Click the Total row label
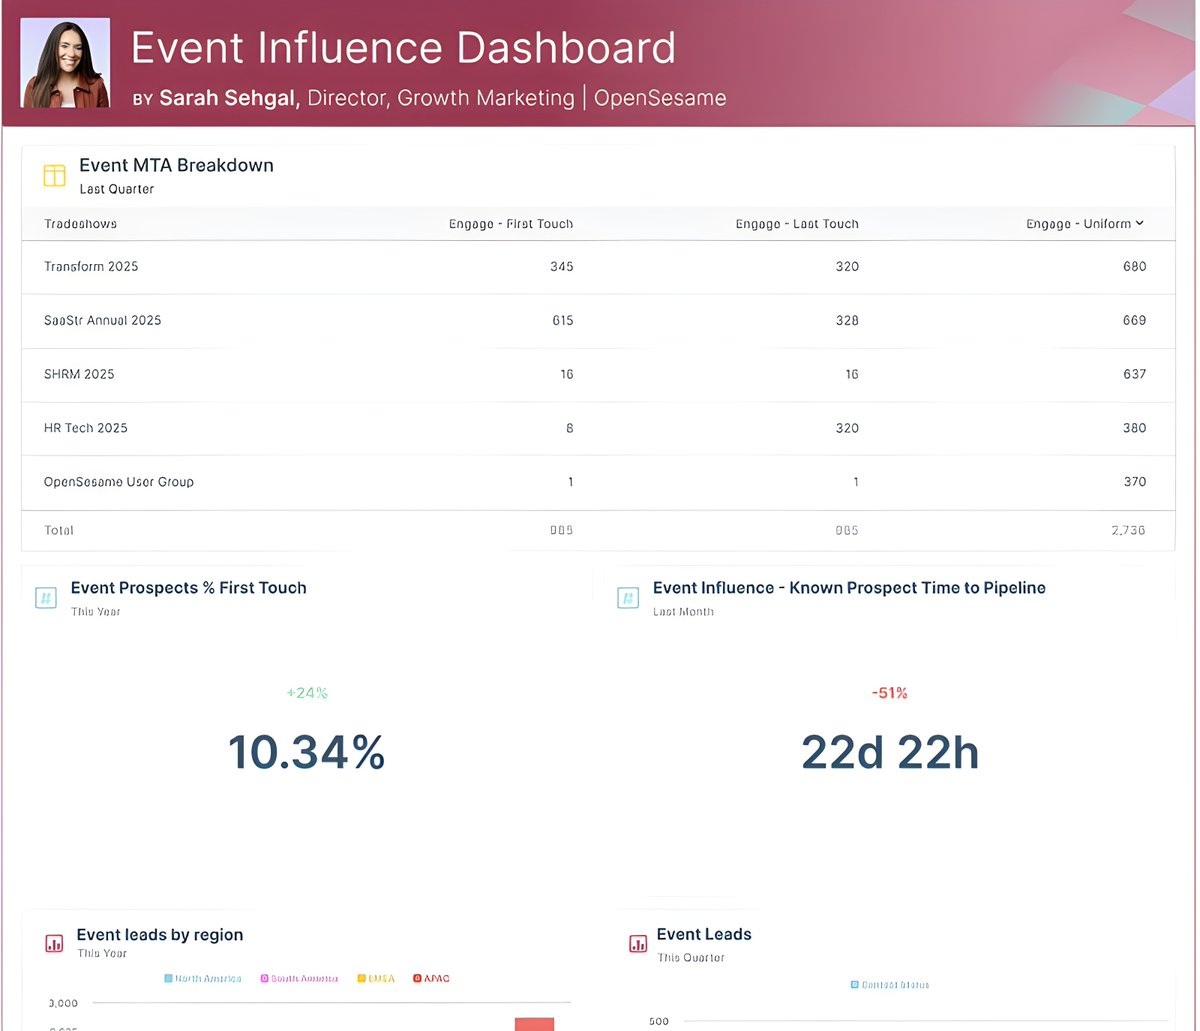The width and height of the screenshot is (1200, 1031). [x=59, y=530]
